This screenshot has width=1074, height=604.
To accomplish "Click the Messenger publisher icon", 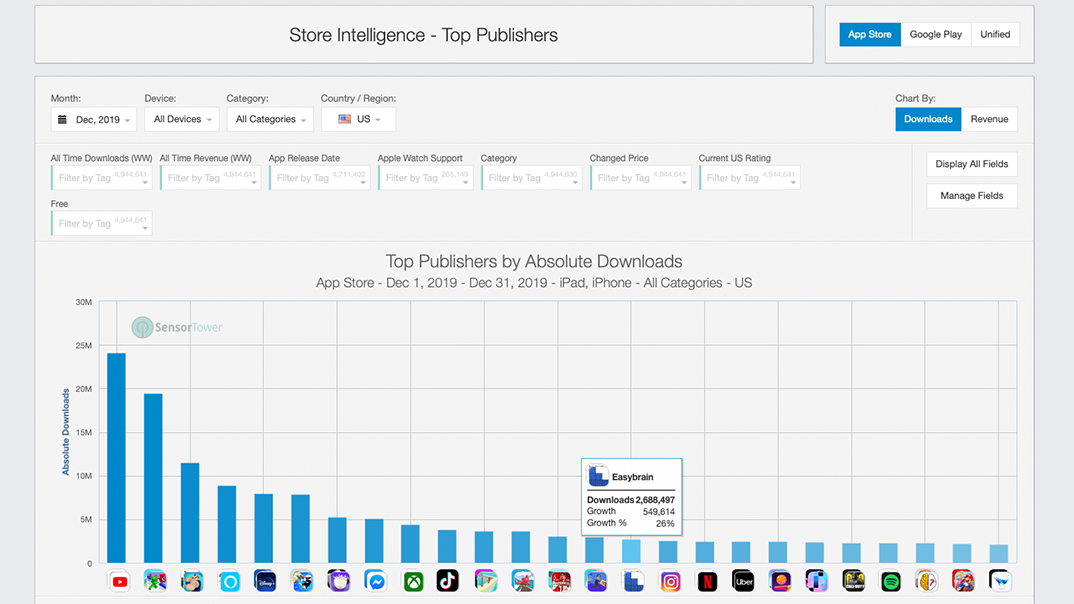I will [x=376, y=581].
